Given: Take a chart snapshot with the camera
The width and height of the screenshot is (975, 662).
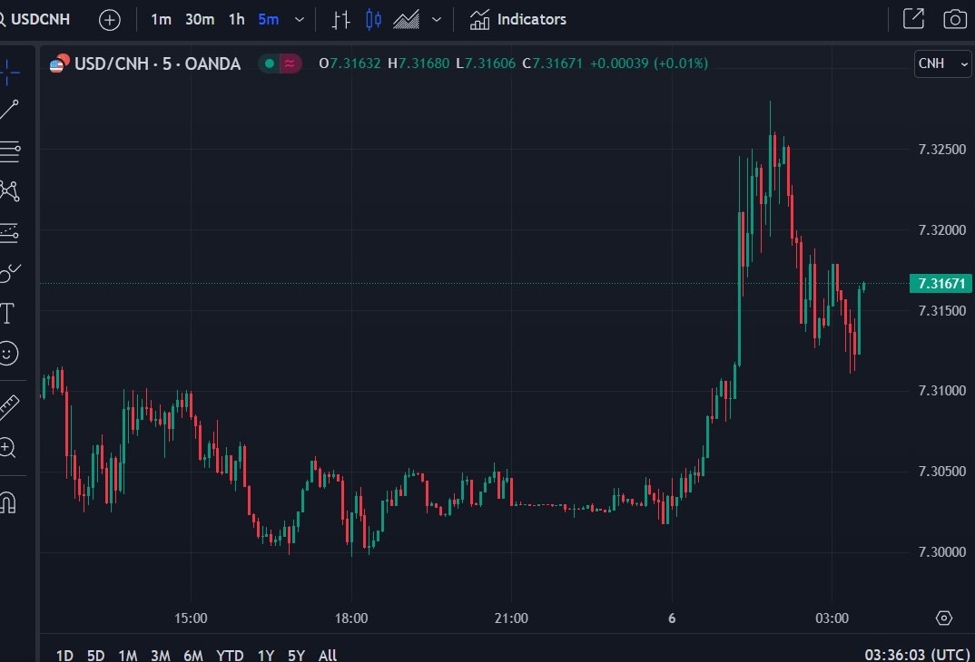Looking at the screenshot, I should coord(954,19).
